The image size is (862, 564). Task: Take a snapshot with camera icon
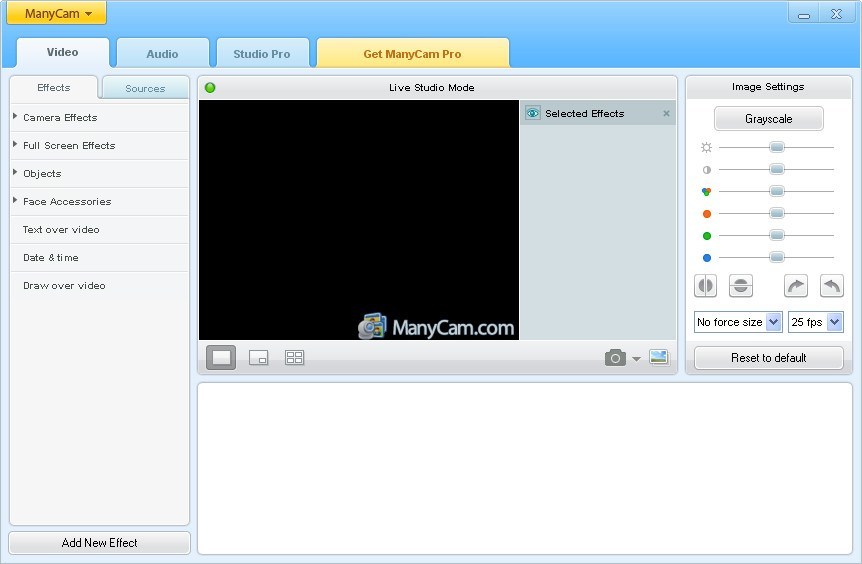coord(615,358)
